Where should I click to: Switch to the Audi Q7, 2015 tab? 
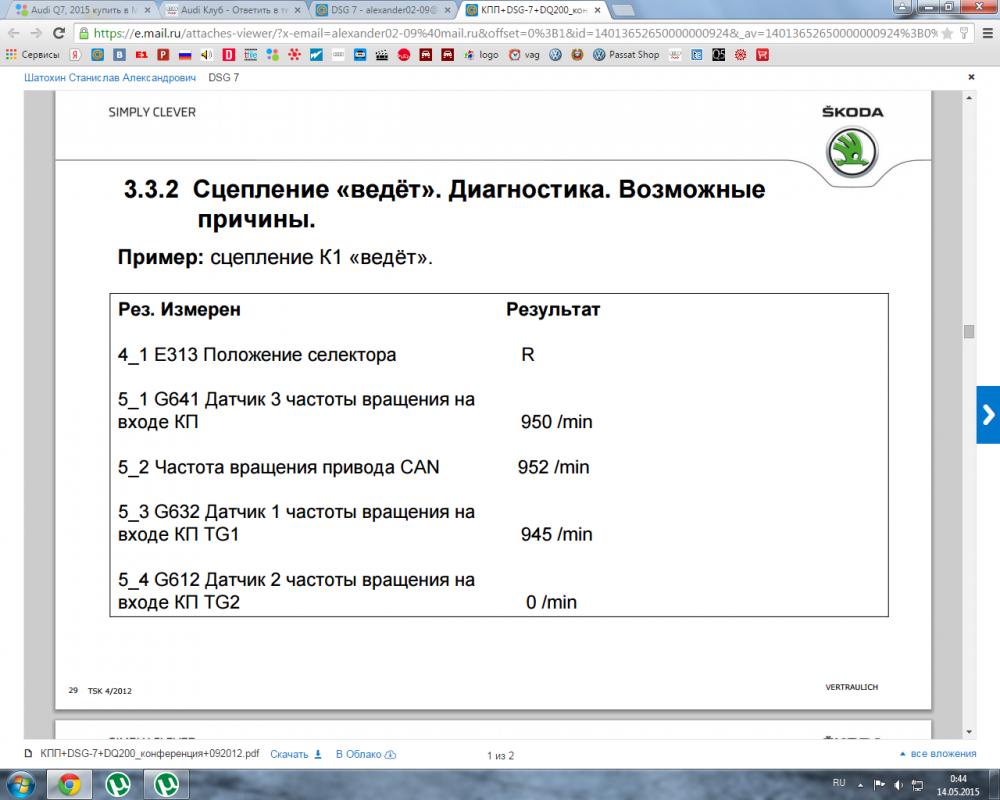[x=82, y=10]
